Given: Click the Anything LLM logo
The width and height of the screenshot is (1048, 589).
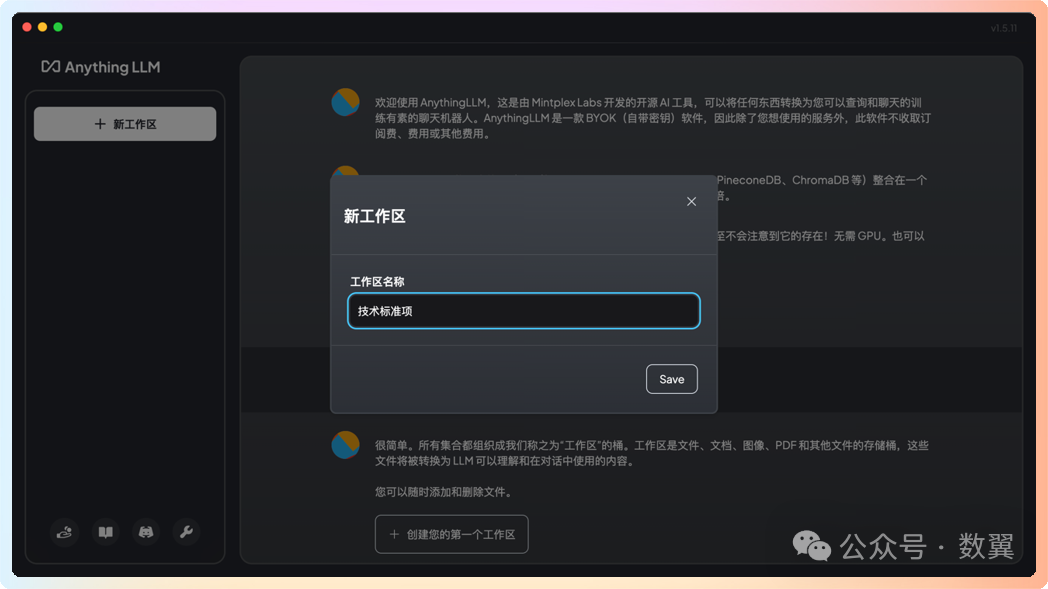Looking at the screenshot, I should (x=101, y=67).
